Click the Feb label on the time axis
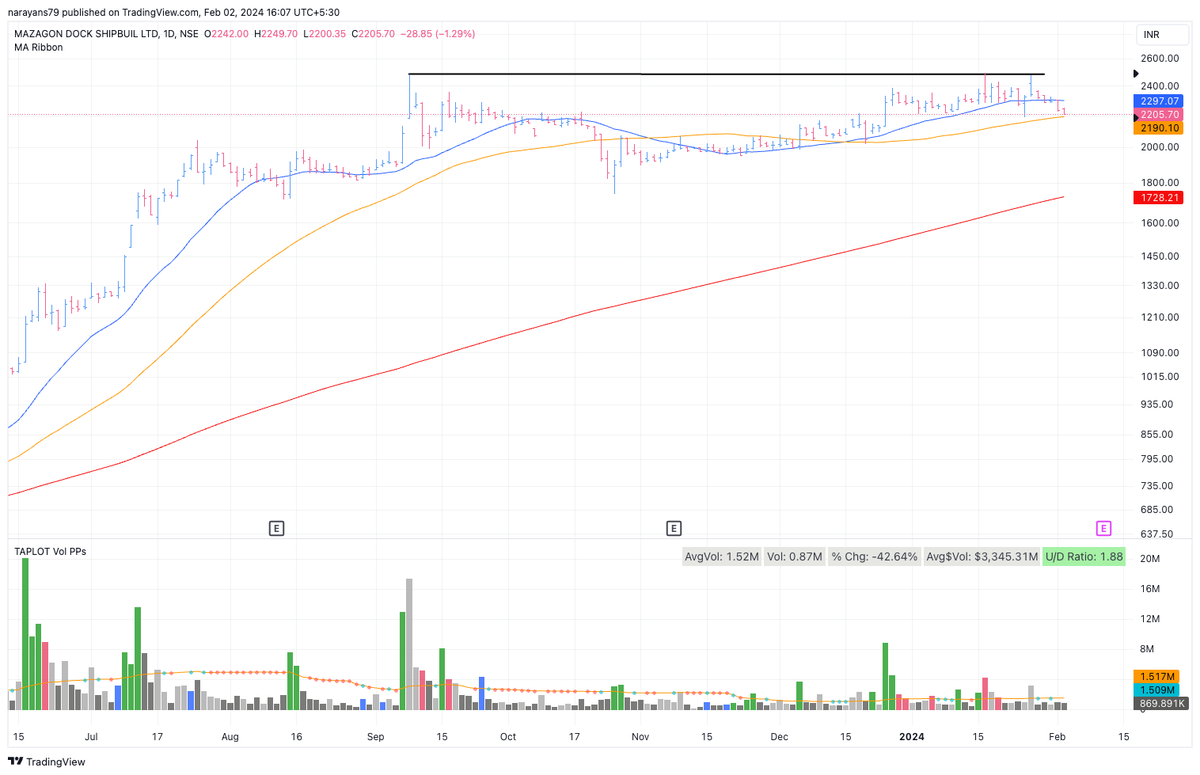The image size is (1200, 775). tap(1057, 737)
